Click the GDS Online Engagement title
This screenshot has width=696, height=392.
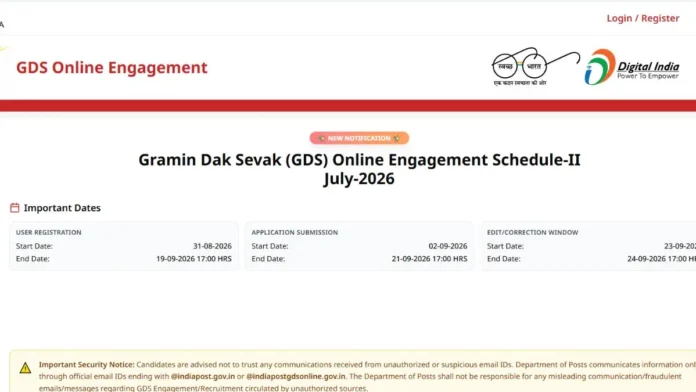112,67
